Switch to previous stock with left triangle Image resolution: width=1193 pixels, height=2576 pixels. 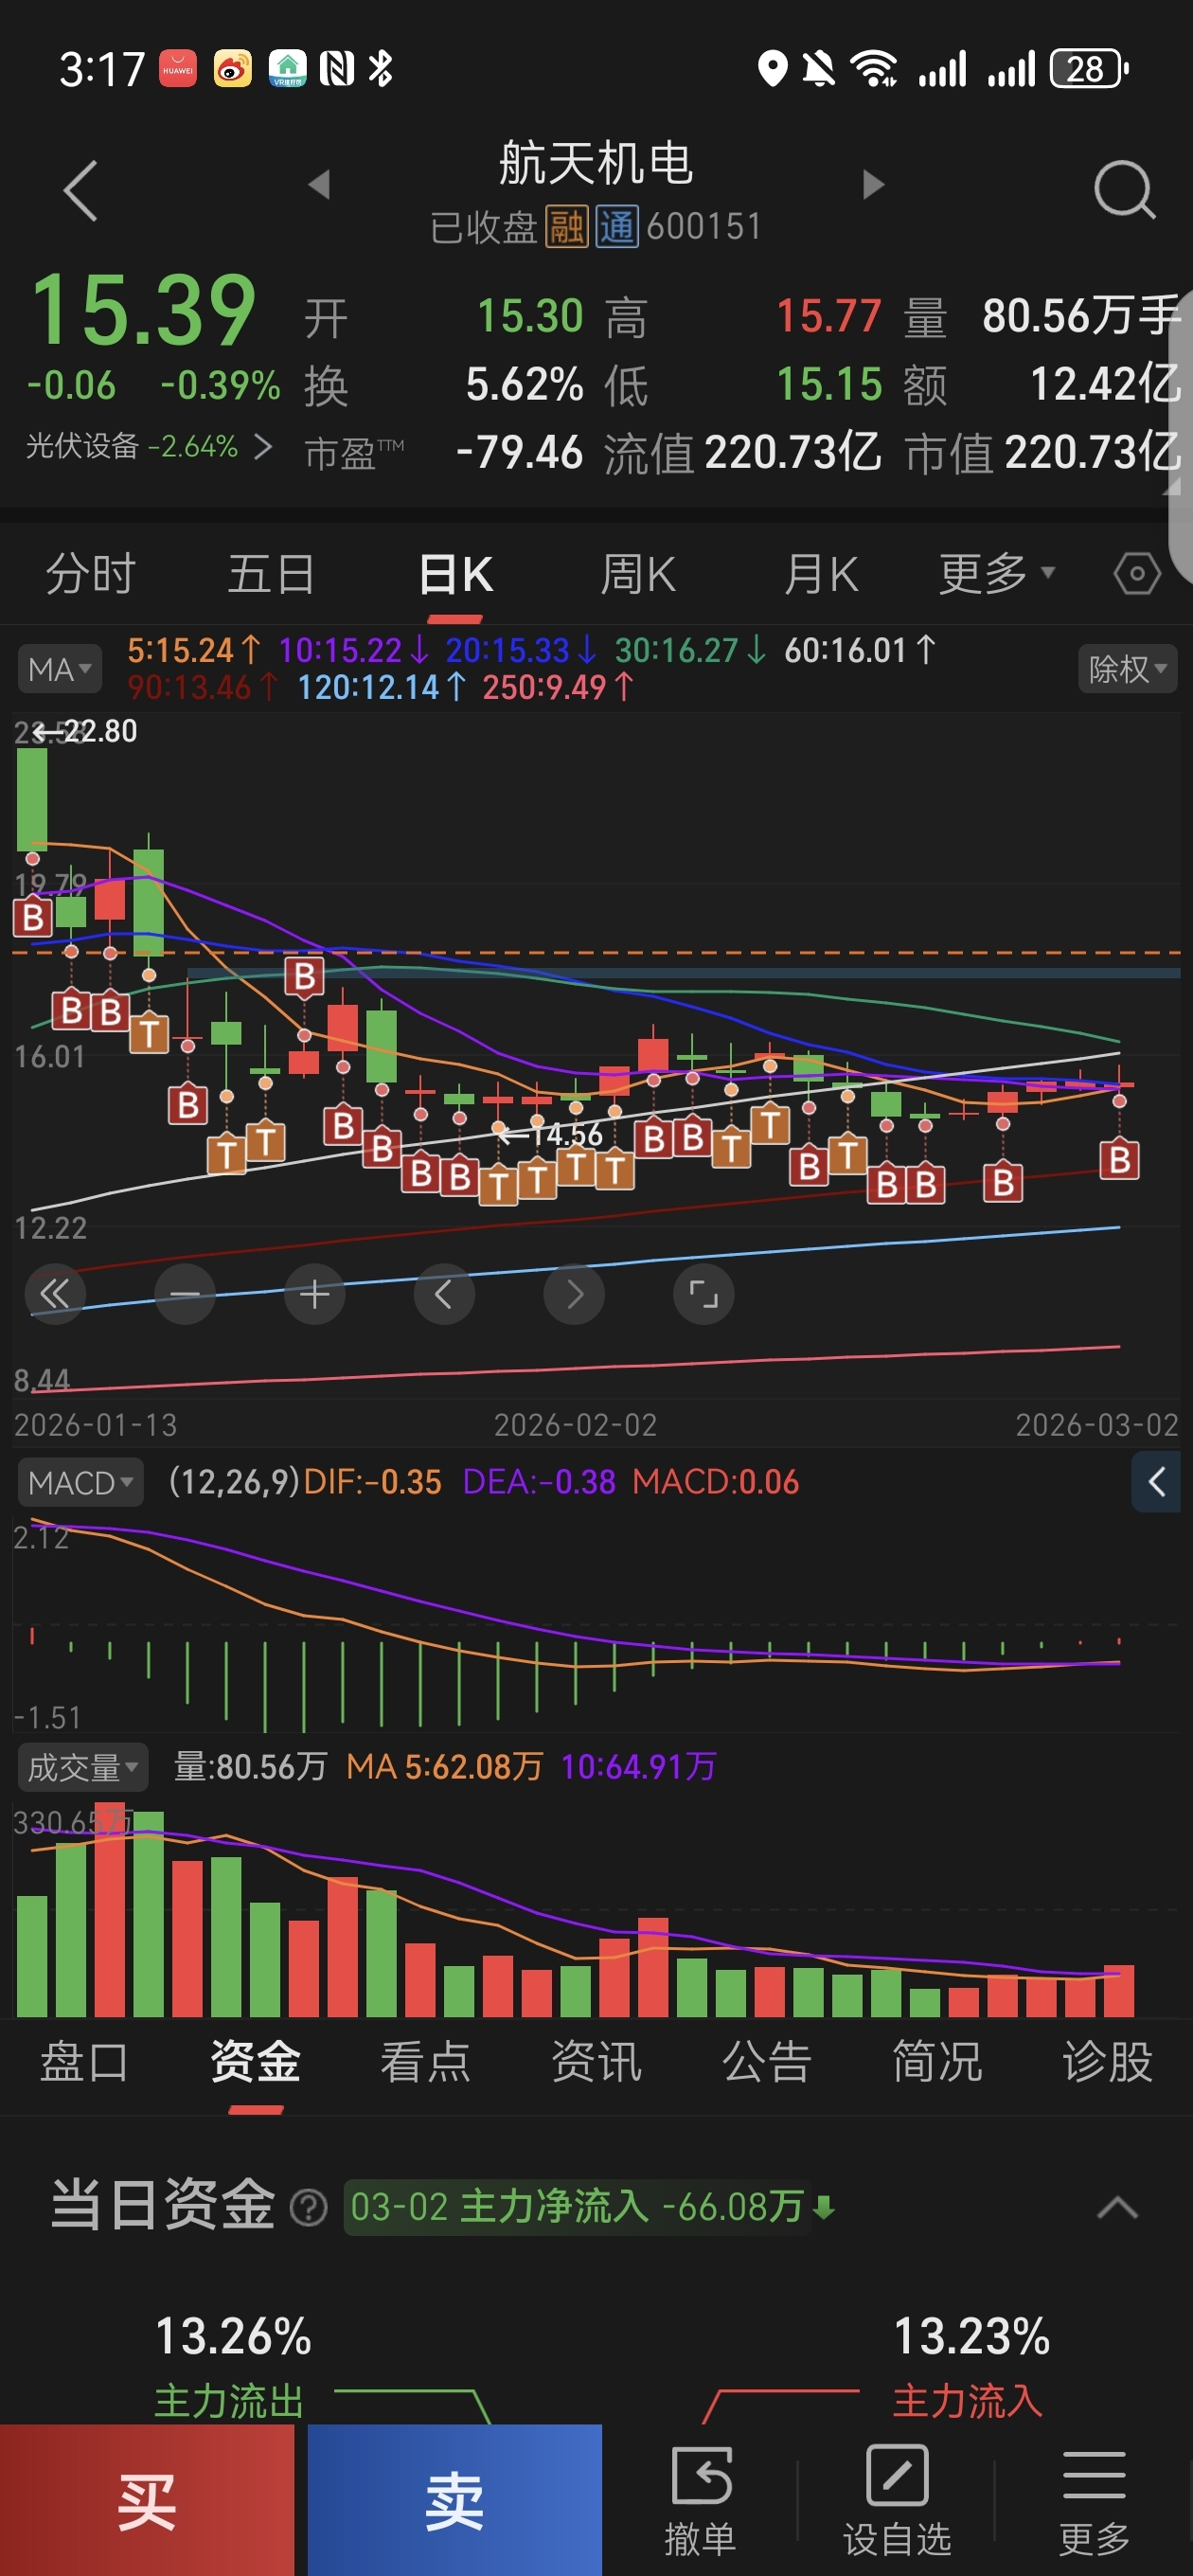(319, 184)
